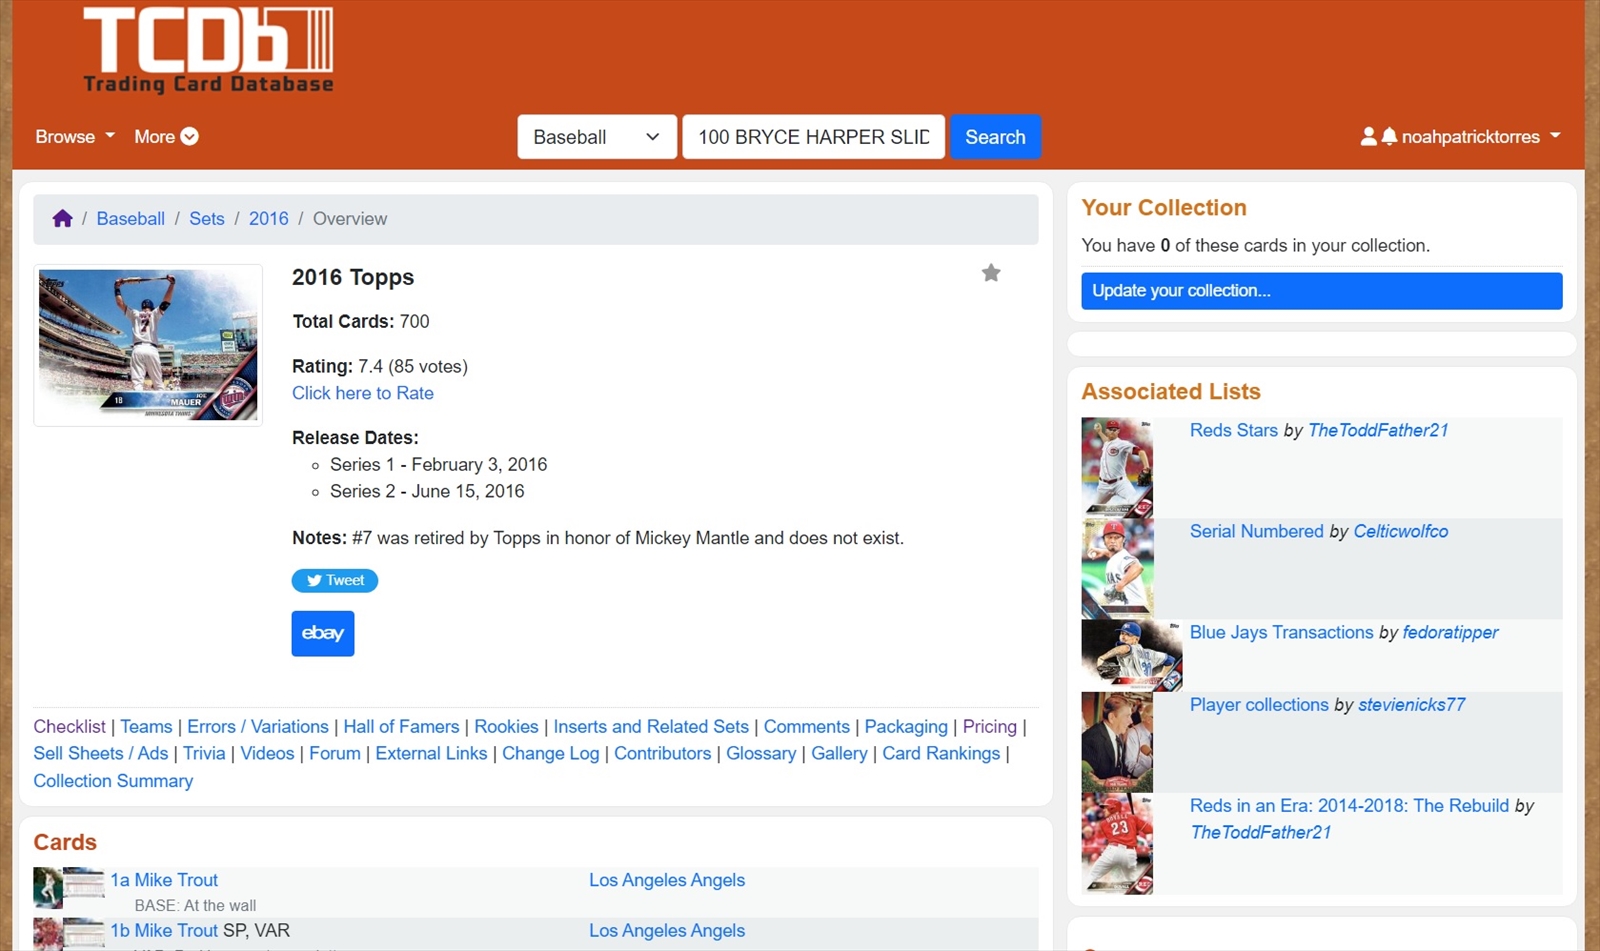The height and width of the screenshot is (951, 1600).
Task: Open 1a Mike Trout front image thumbnail
Action: coord(47,888)
